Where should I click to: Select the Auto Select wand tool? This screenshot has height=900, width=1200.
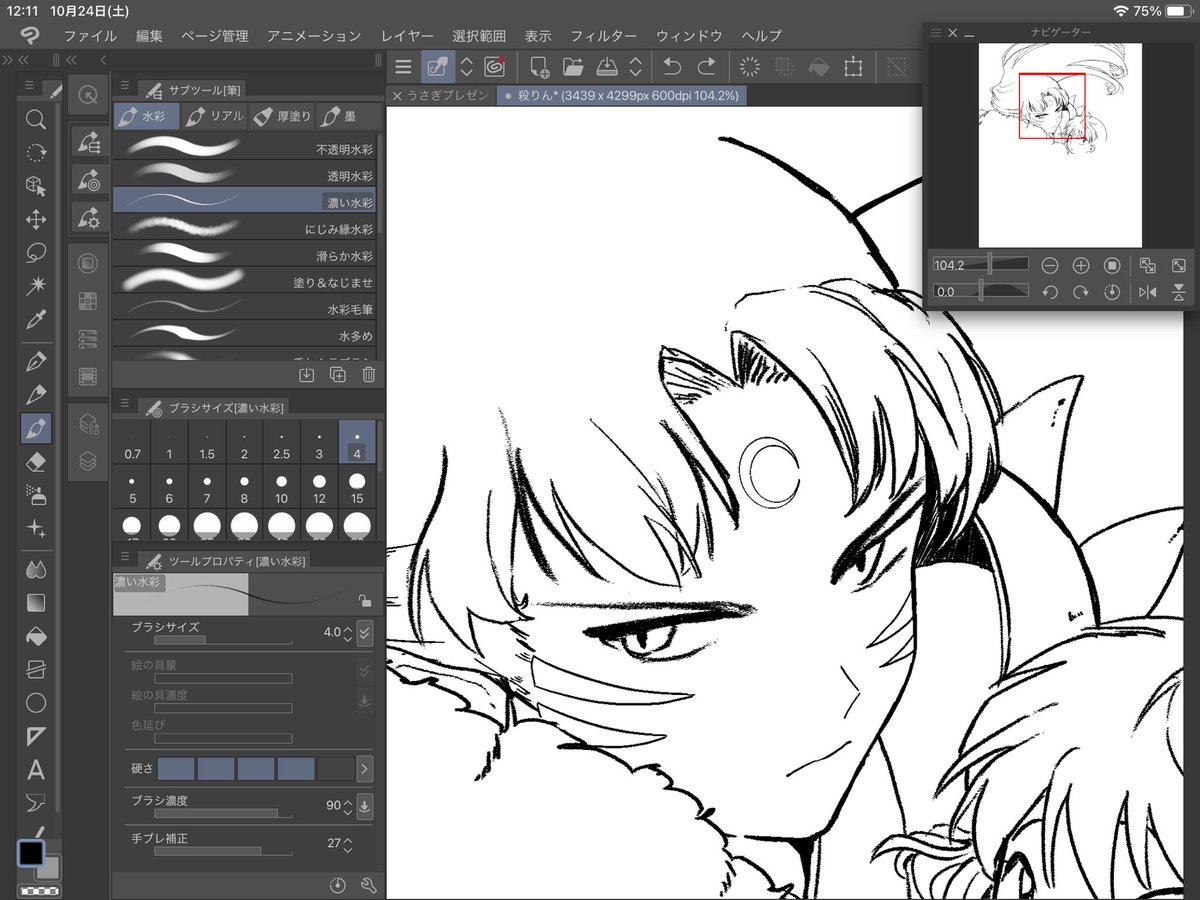(x=36, y=286)
